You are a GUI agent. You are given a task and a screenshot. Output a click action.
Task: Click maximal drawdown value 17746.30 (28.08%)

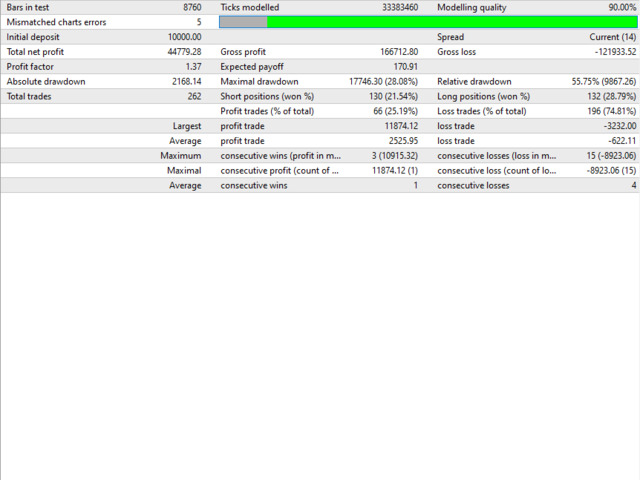383,82
